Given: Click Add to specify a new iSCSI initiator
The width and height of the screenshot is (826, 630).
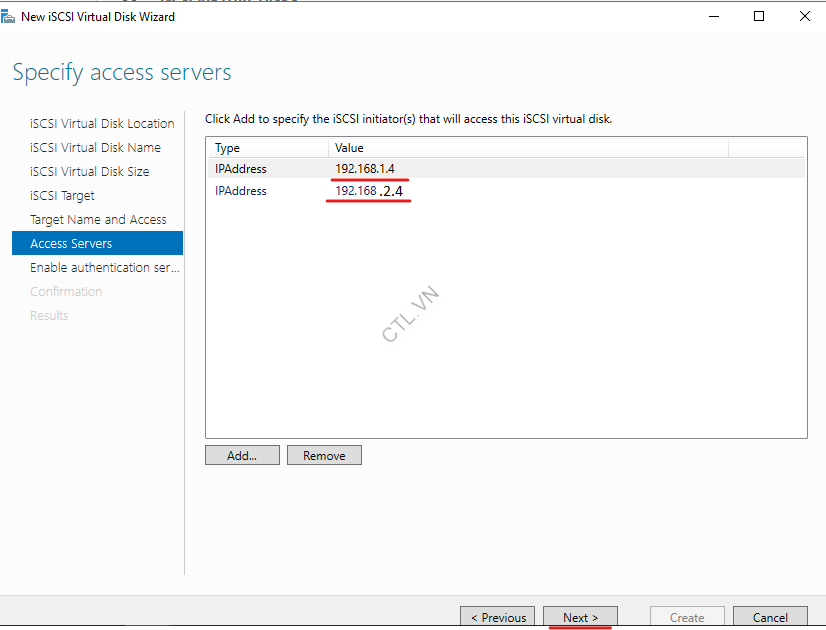Looking at the screenshot, I should pos(242,454).
